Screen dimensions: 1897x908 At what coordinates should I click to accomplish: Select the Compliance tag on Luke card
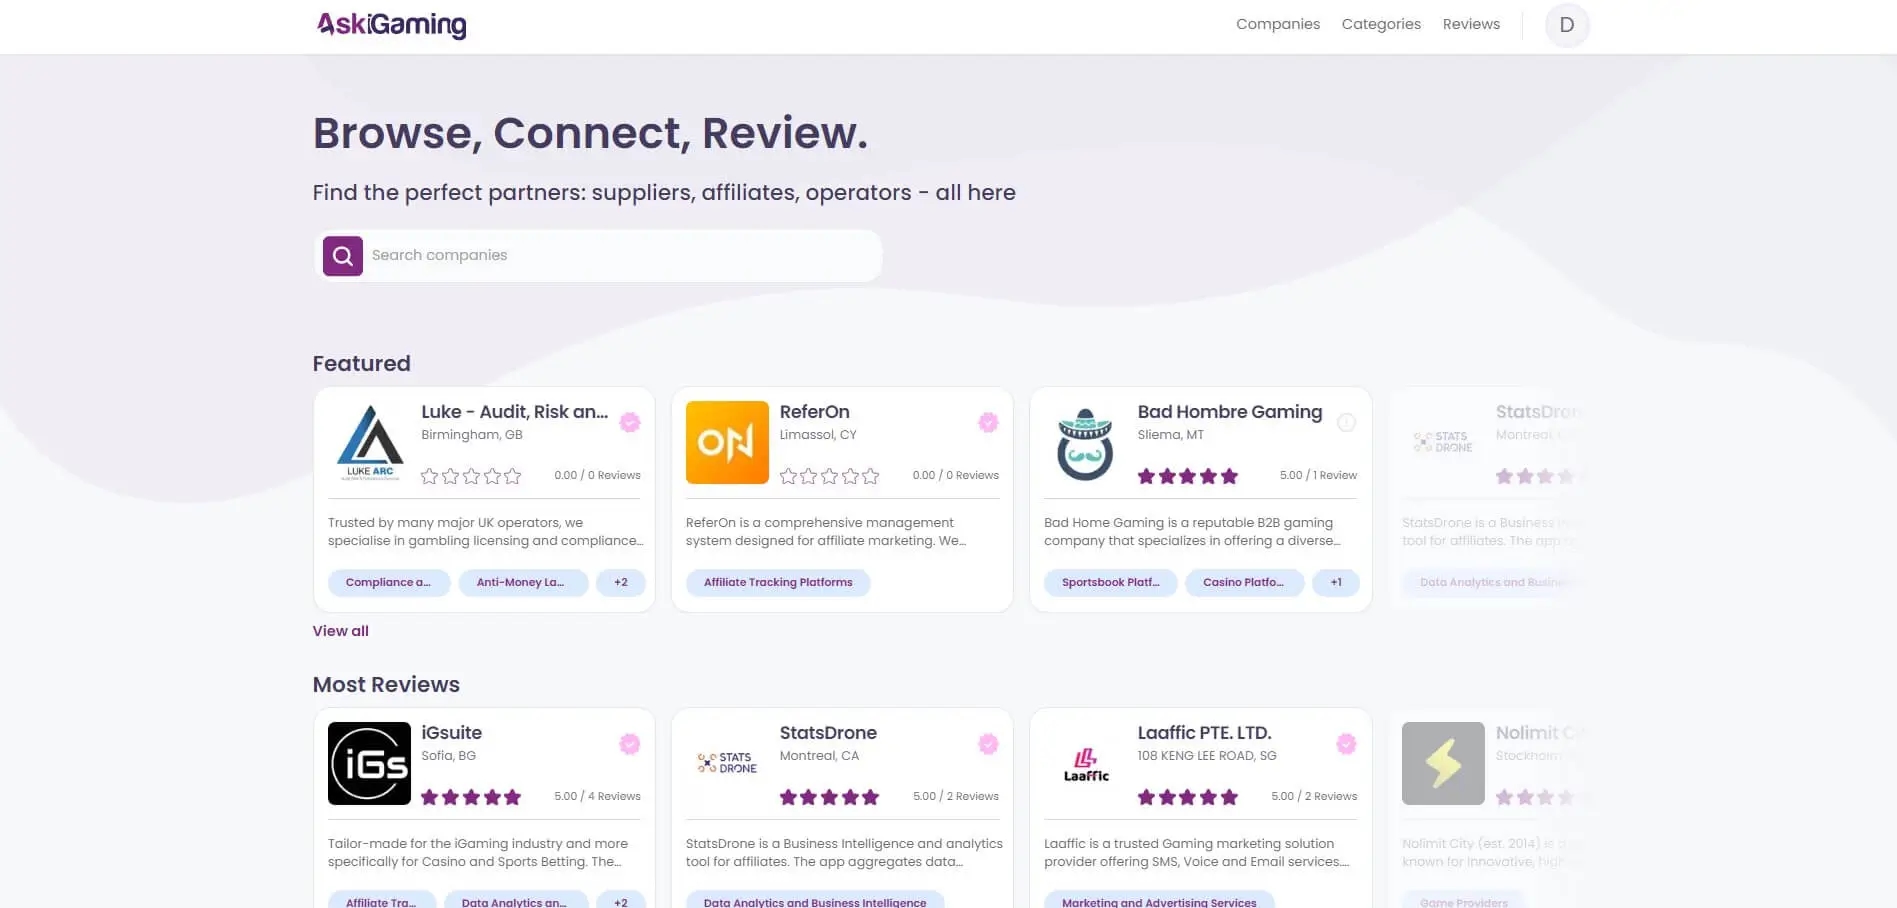[388, 583]
